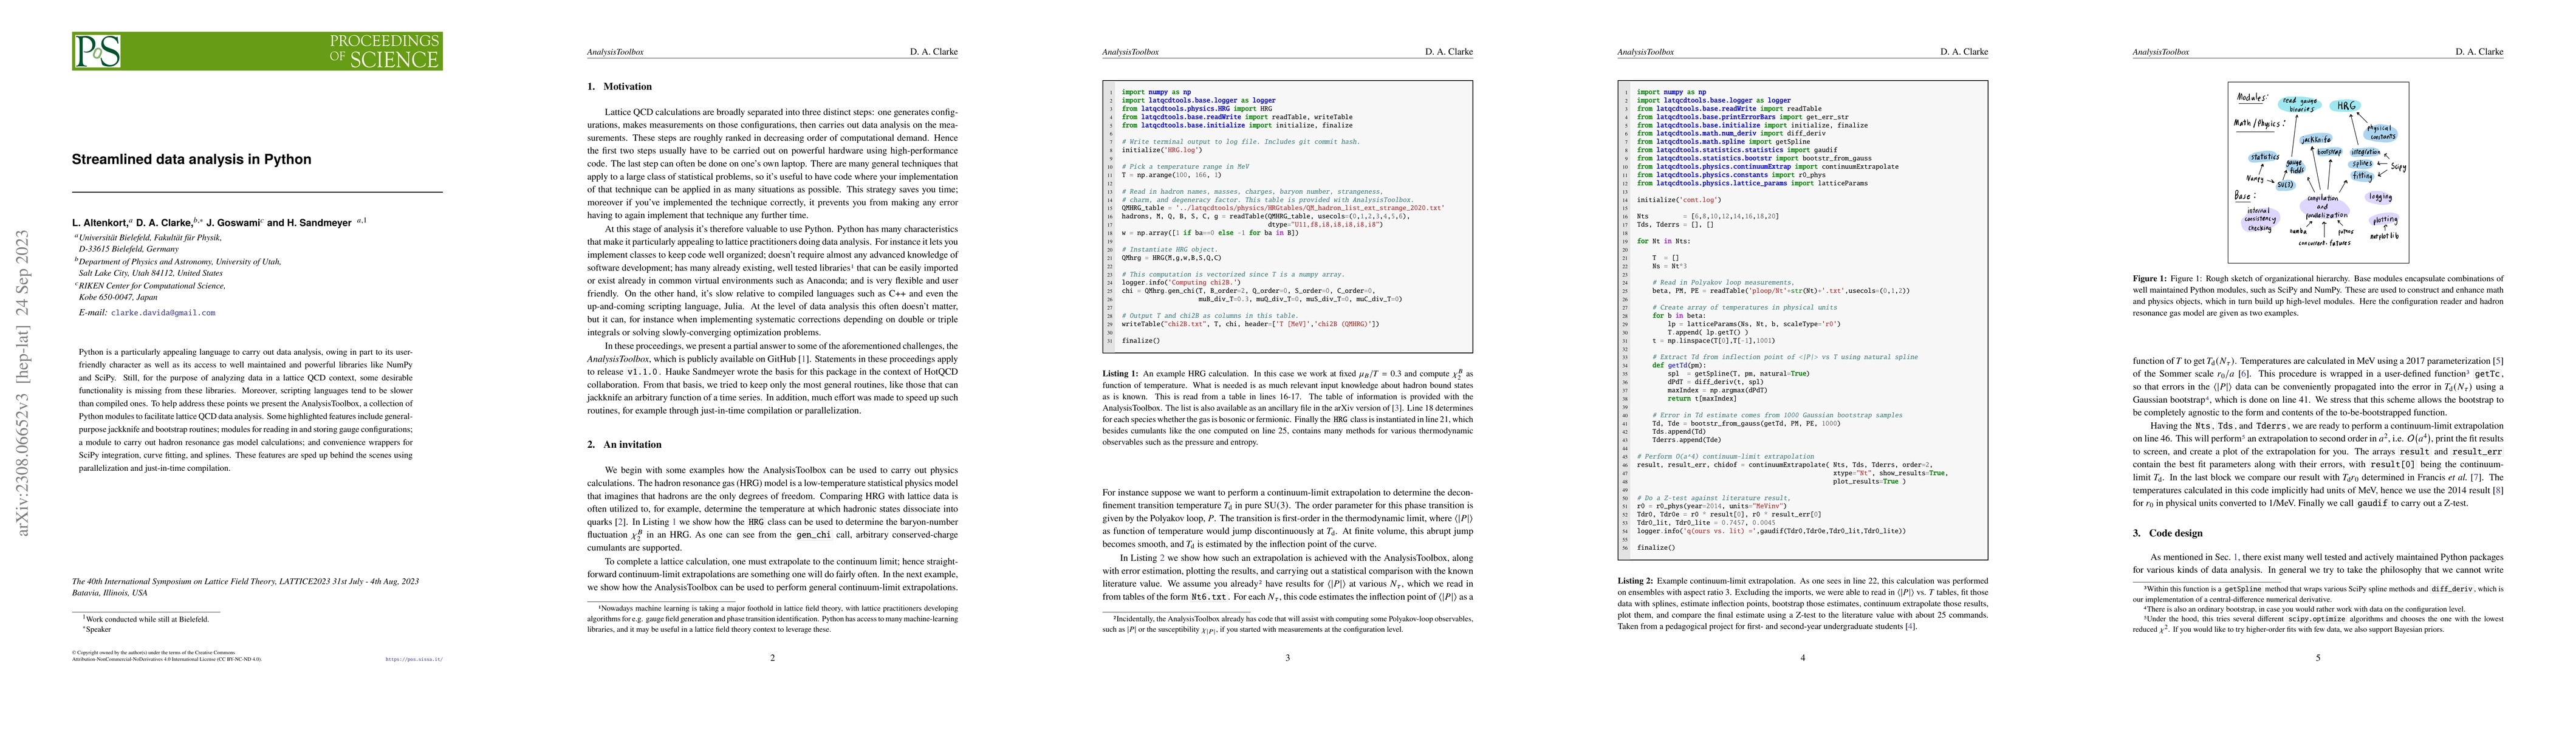2576x729 pixels.
Task: Click the 'bootstrap' bubble in the sketch
Action: [2330, 152]
